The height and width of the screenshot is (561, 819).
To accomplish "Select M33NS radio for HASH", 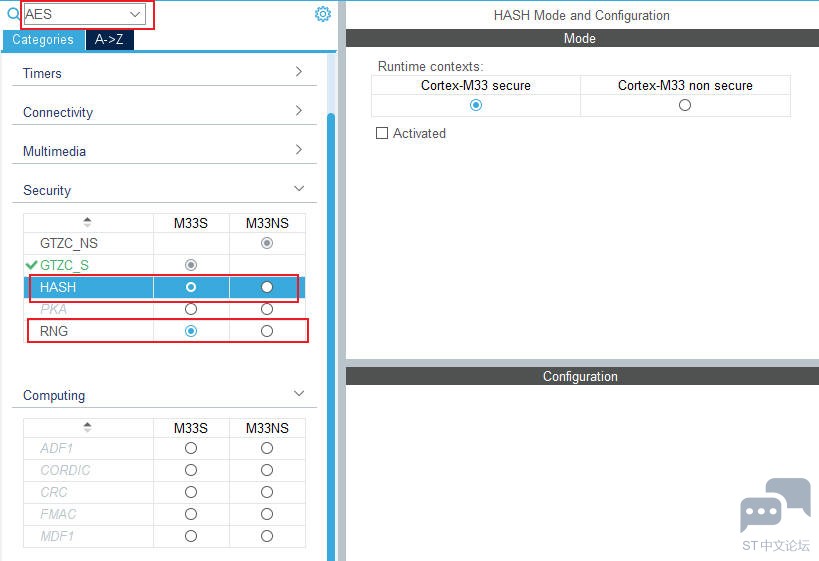I will (267, 287).
